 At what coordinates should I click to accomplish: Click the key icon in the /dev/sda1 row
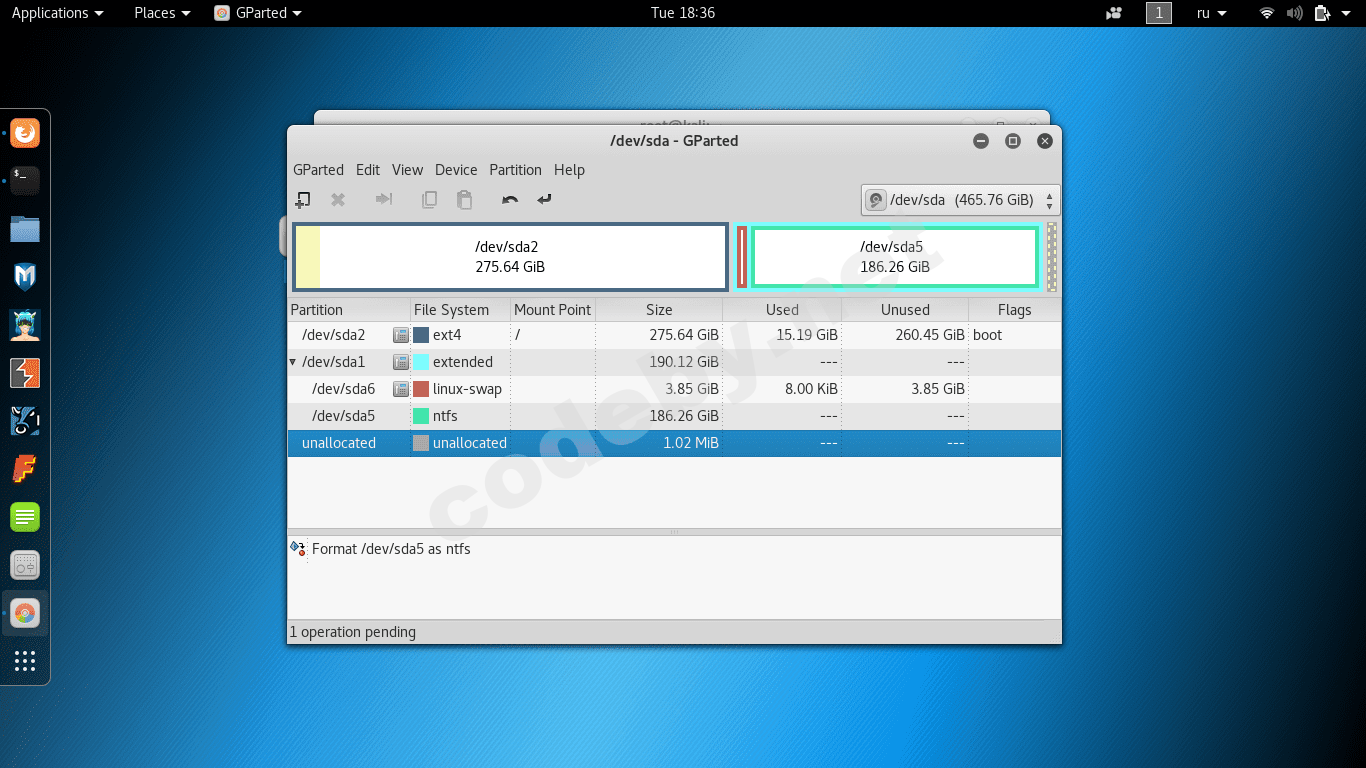(x=401, y=362)
